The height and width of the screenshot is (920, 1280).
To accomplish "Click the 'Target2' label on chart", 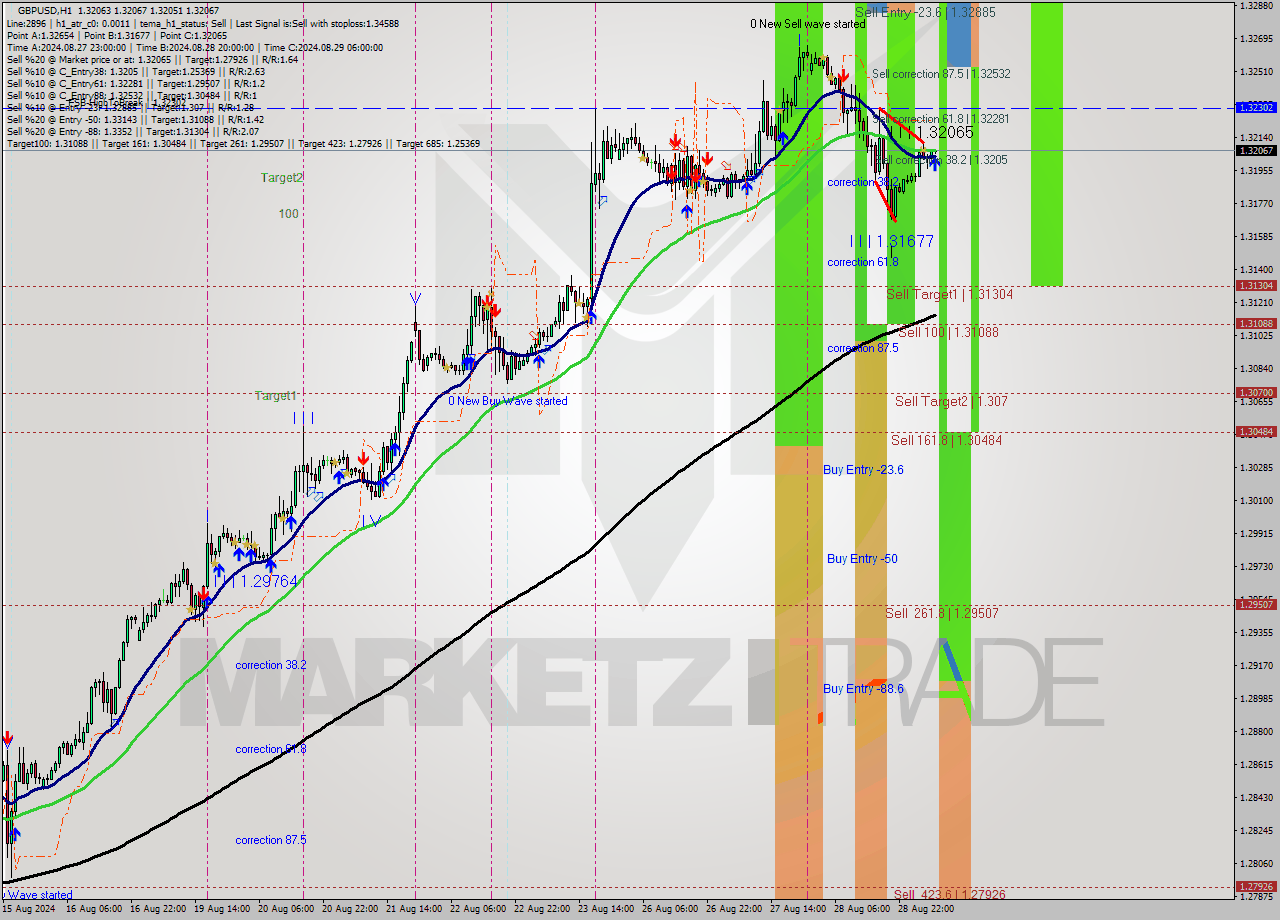I will pos(282,178).
